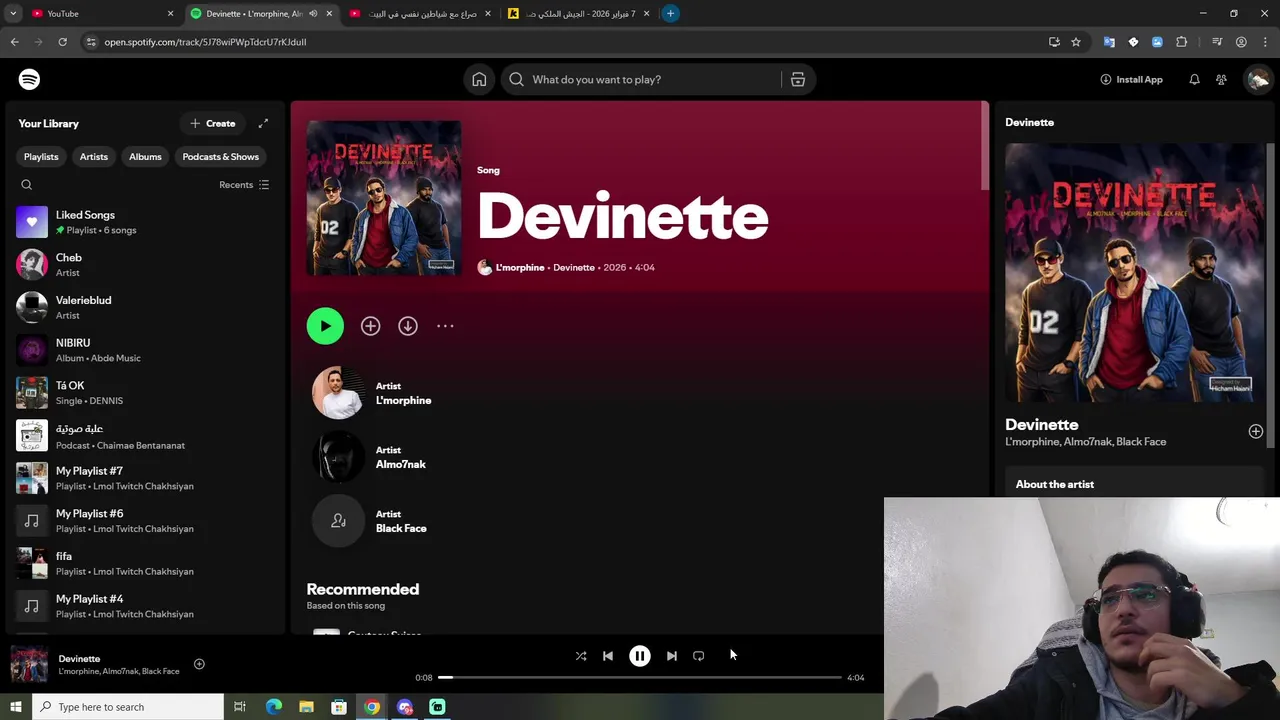The height and width of the screenshot is (720, 1280).
Task: Open a new browser tab
Action: point(670,13)
